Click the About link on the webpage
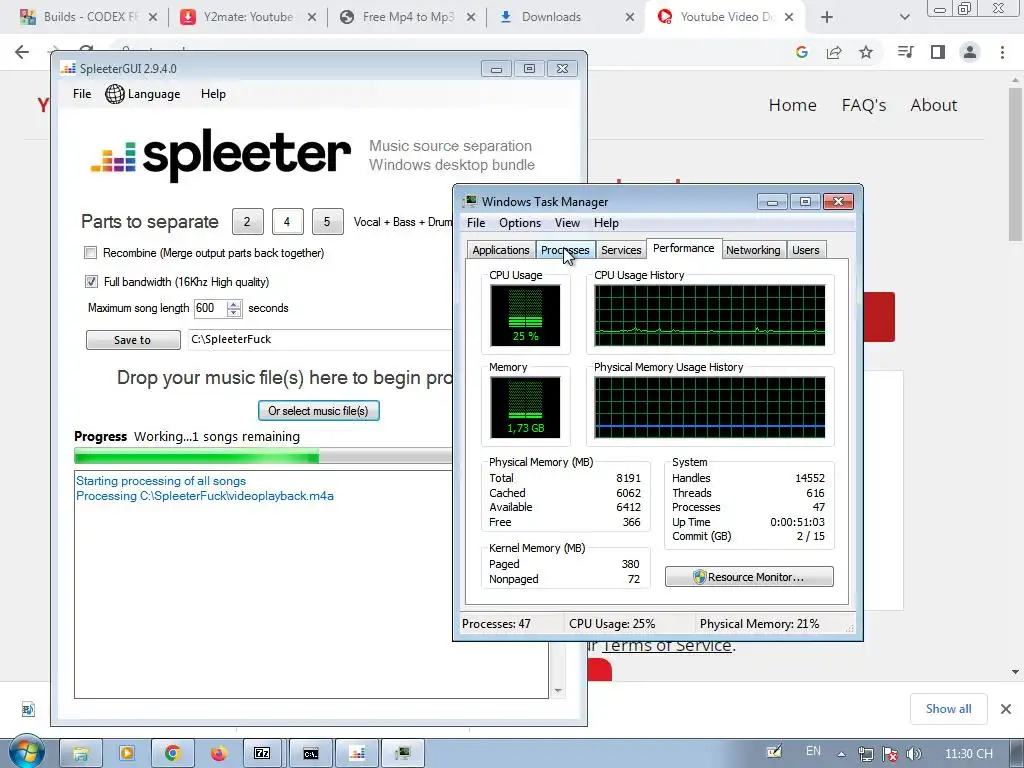This screenshot has width=1024, height=768. 933,105
